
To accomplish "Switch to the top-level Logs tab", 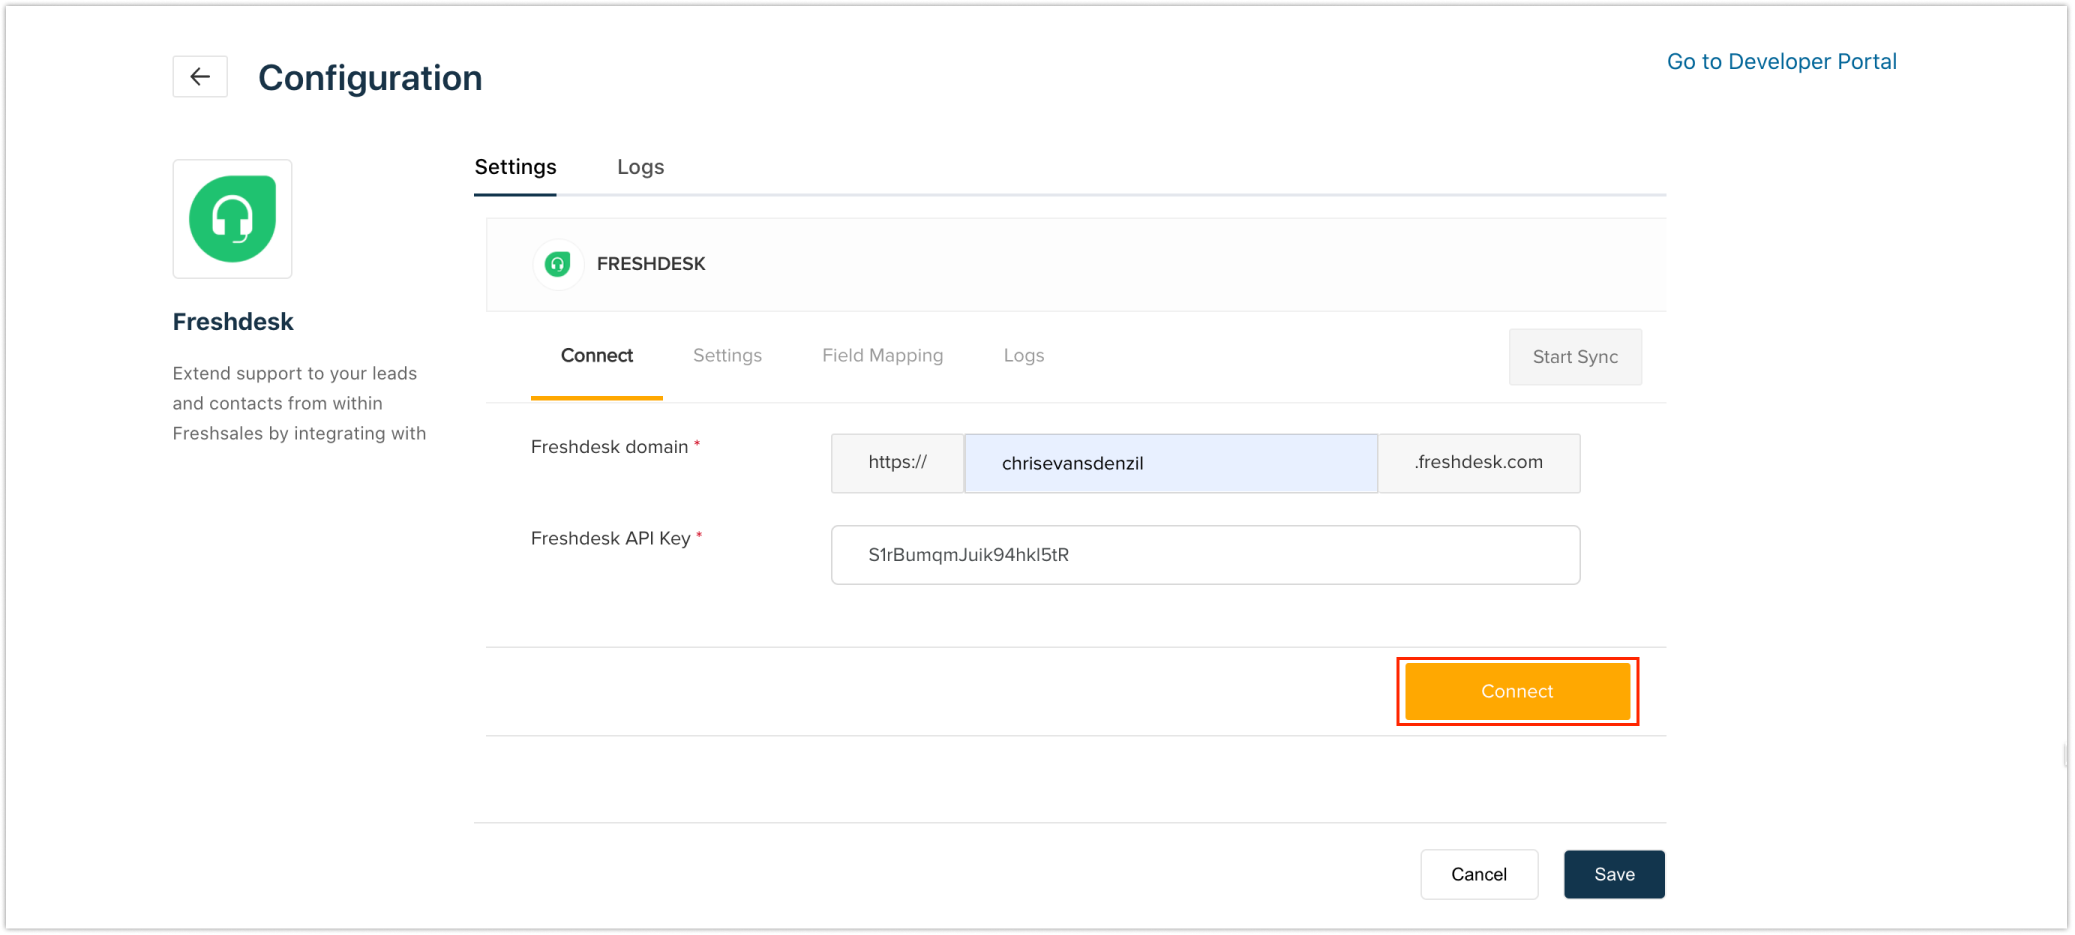I will (x=640, y=167).
